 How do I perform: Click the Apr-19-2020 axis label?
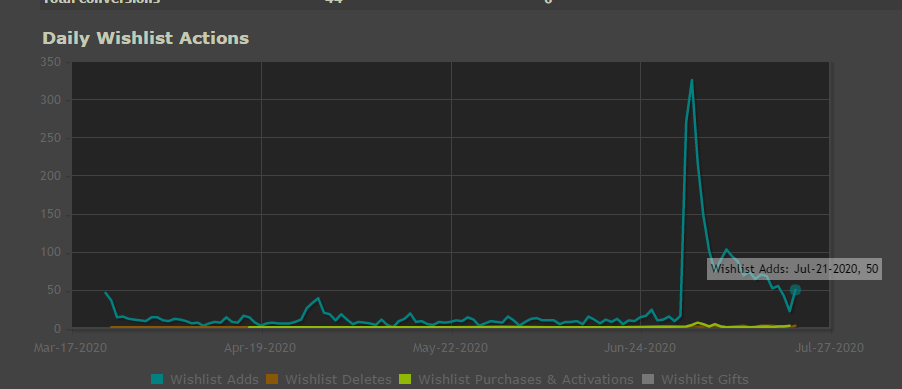tap(261, 348)
